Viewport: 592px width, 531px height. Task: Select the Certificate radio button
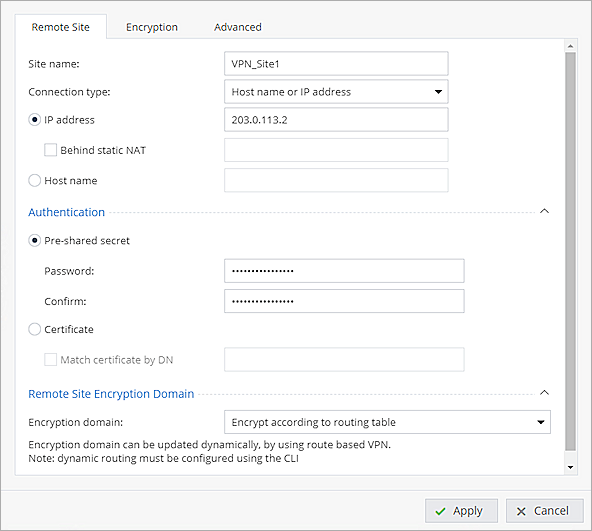point(34,329)
